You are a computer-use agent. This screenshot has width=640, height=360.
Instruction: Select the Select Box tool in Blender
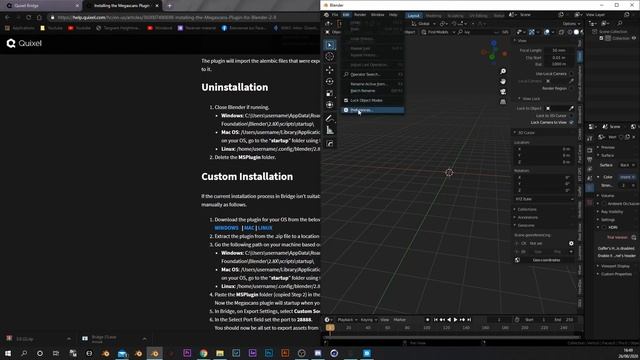tap(330, 45)
